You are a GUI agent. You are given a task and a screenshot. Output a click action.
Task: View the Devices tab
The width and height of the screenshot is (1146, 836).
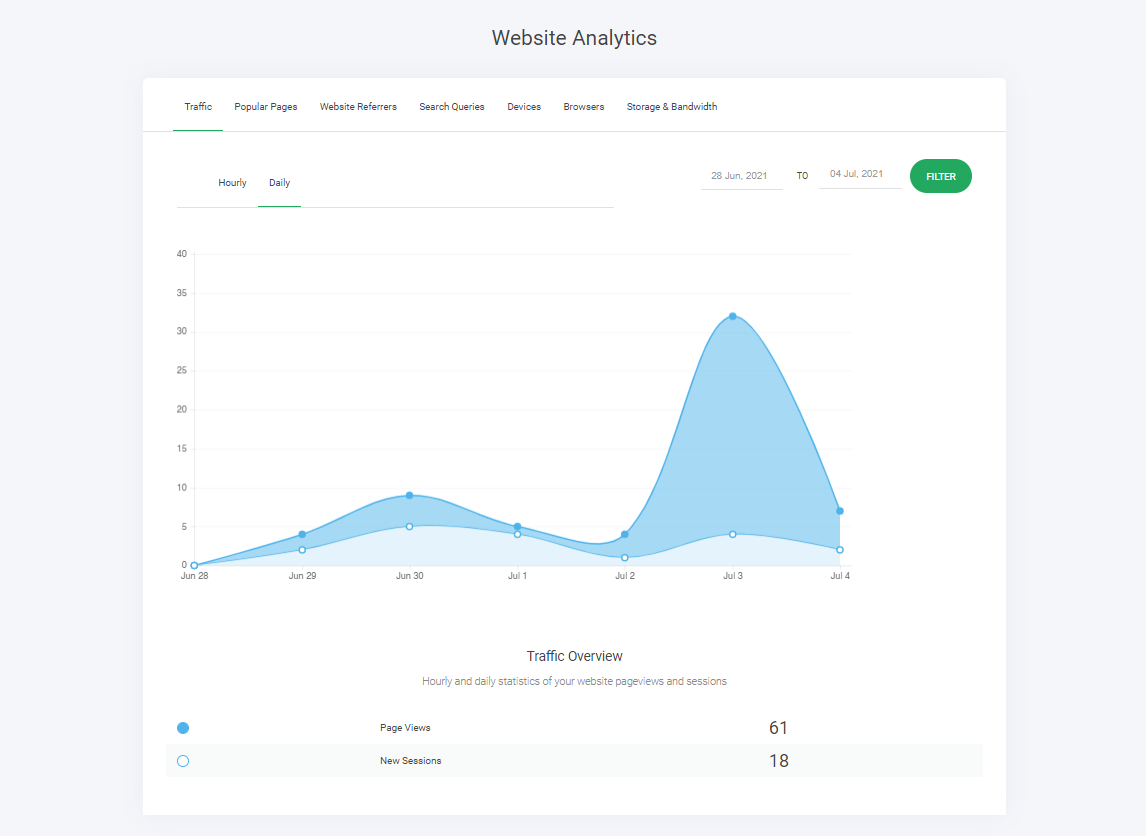point(524,106)
